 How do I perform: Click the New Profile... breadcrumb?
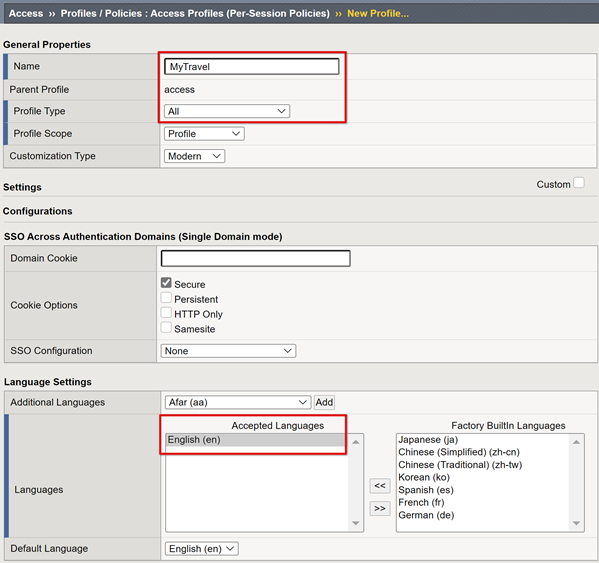tap(378, 13)
